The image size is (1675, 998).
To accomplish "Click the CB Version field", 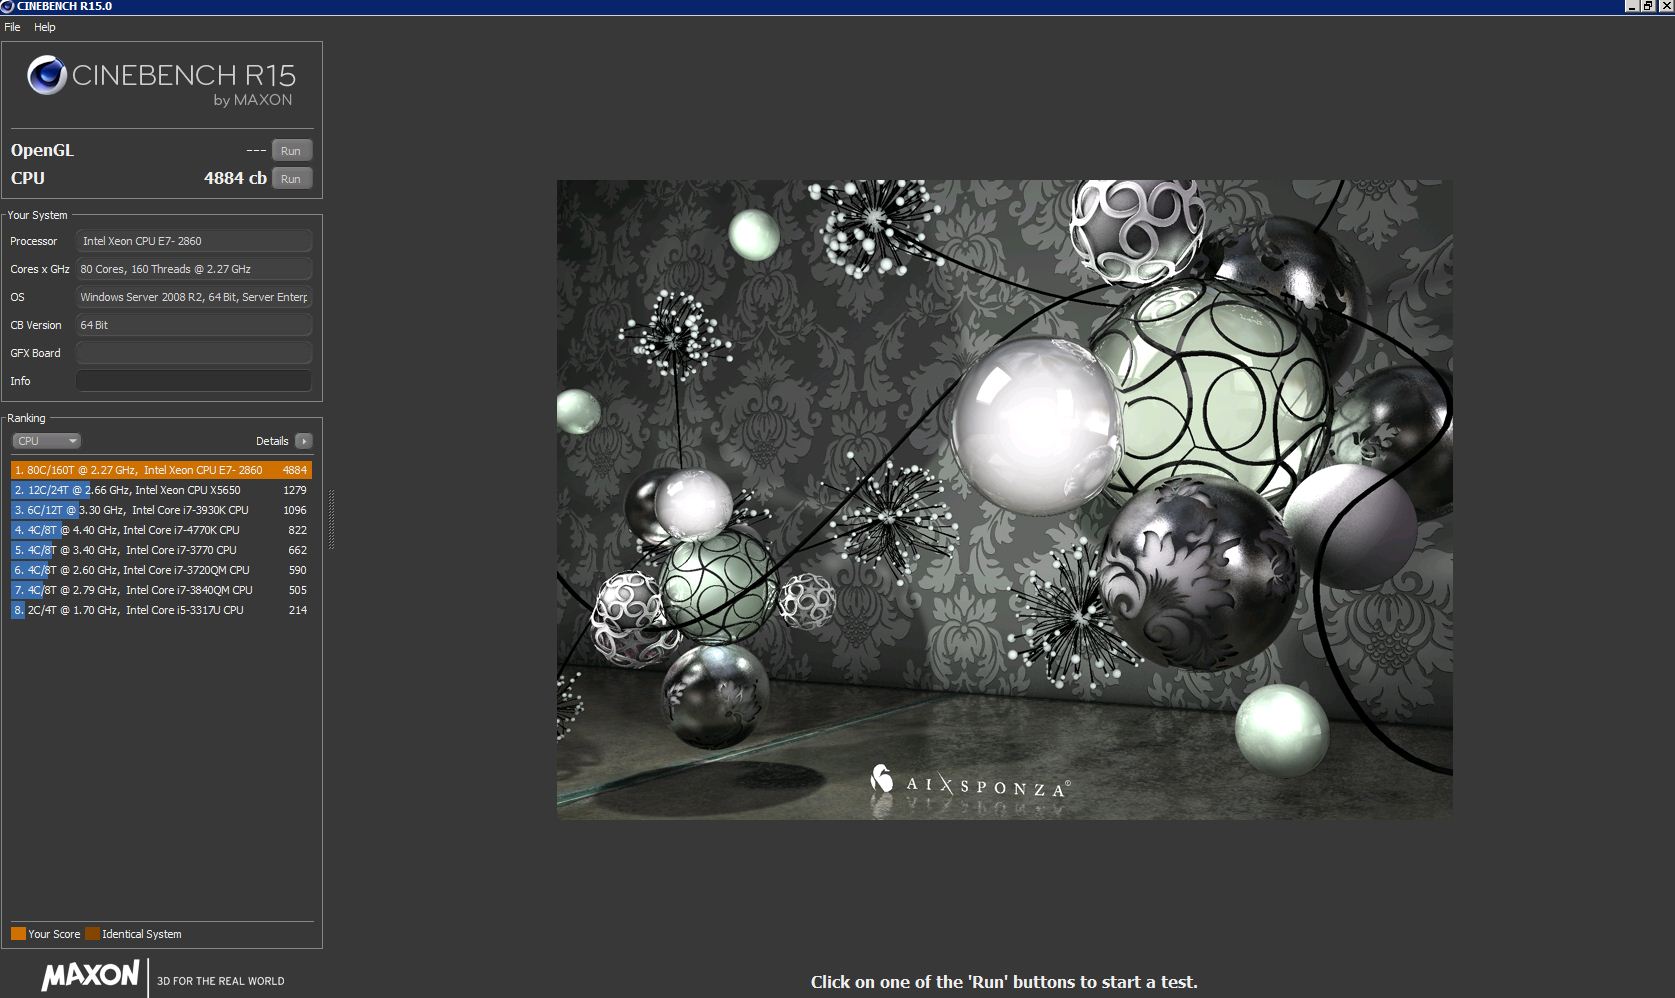I will click(x=194, y=325).
